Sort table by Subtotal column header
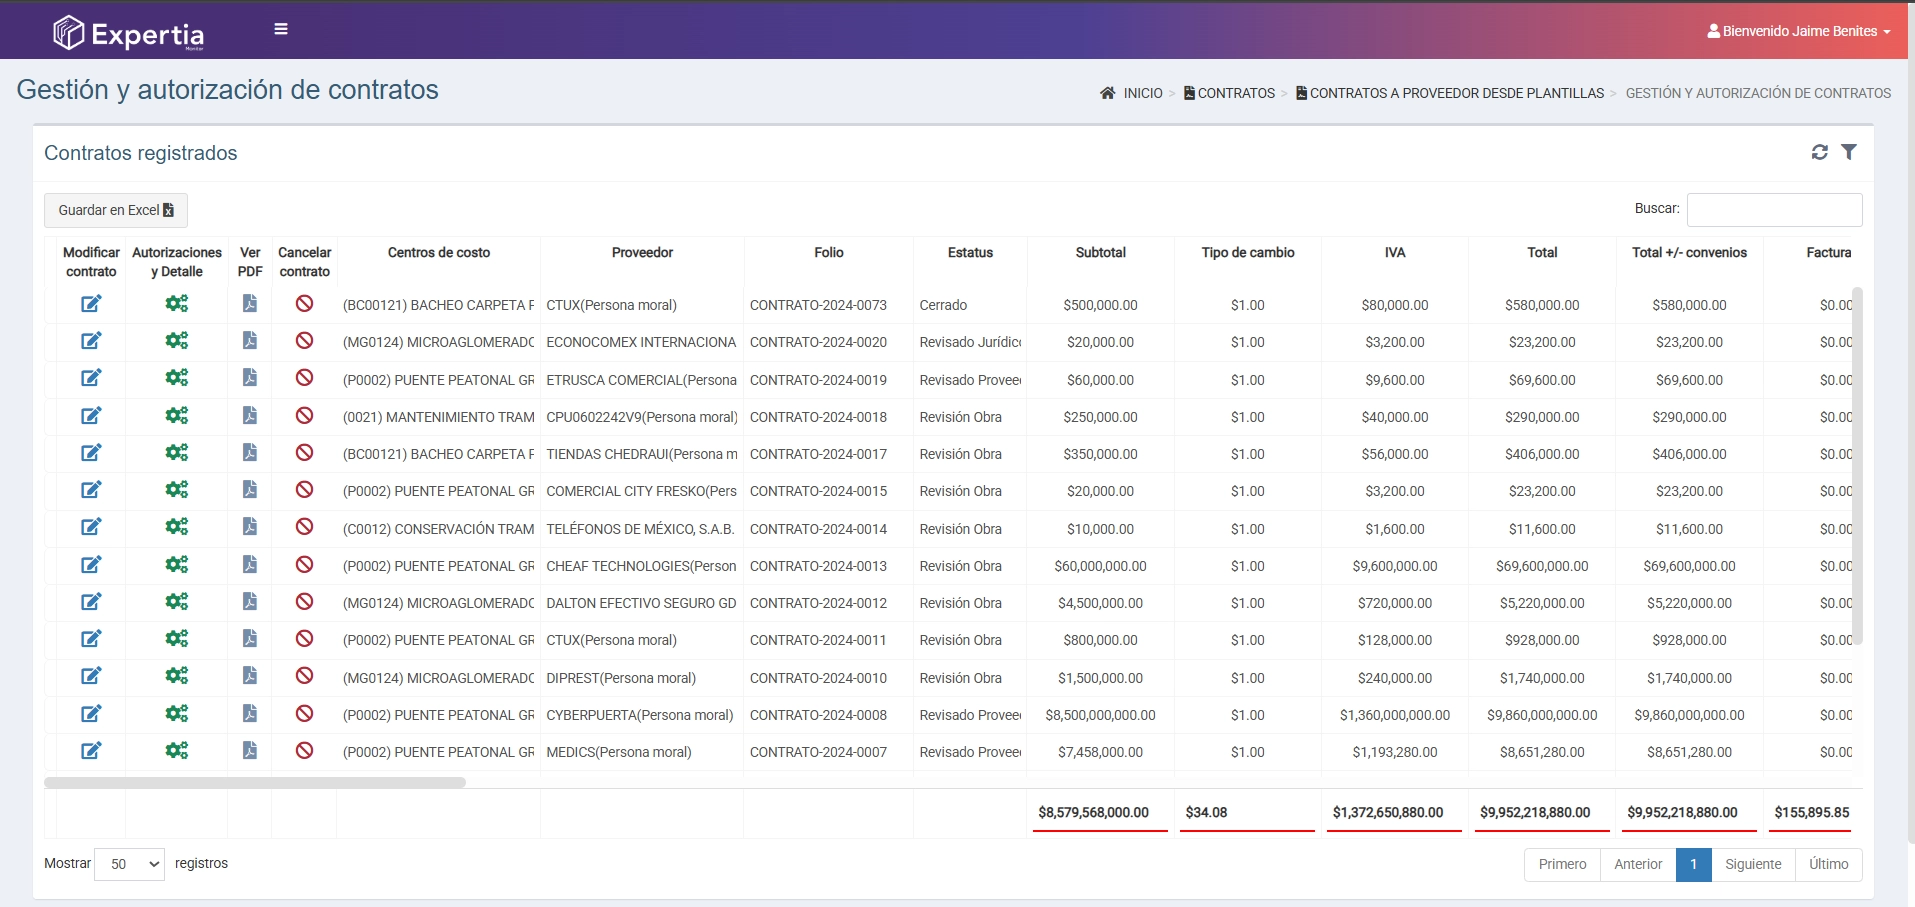This screenshot has height=907, width=1915. [1100, 253]
